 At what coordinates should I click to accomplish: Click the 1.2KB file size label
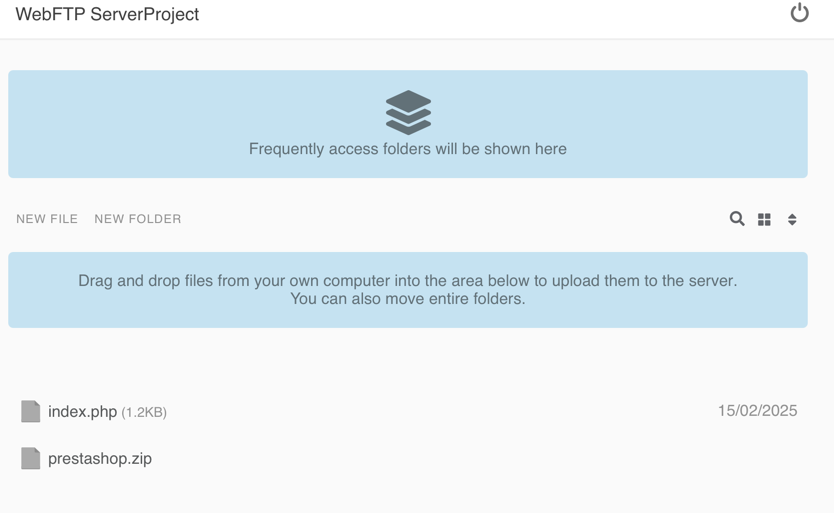point(144,412)
